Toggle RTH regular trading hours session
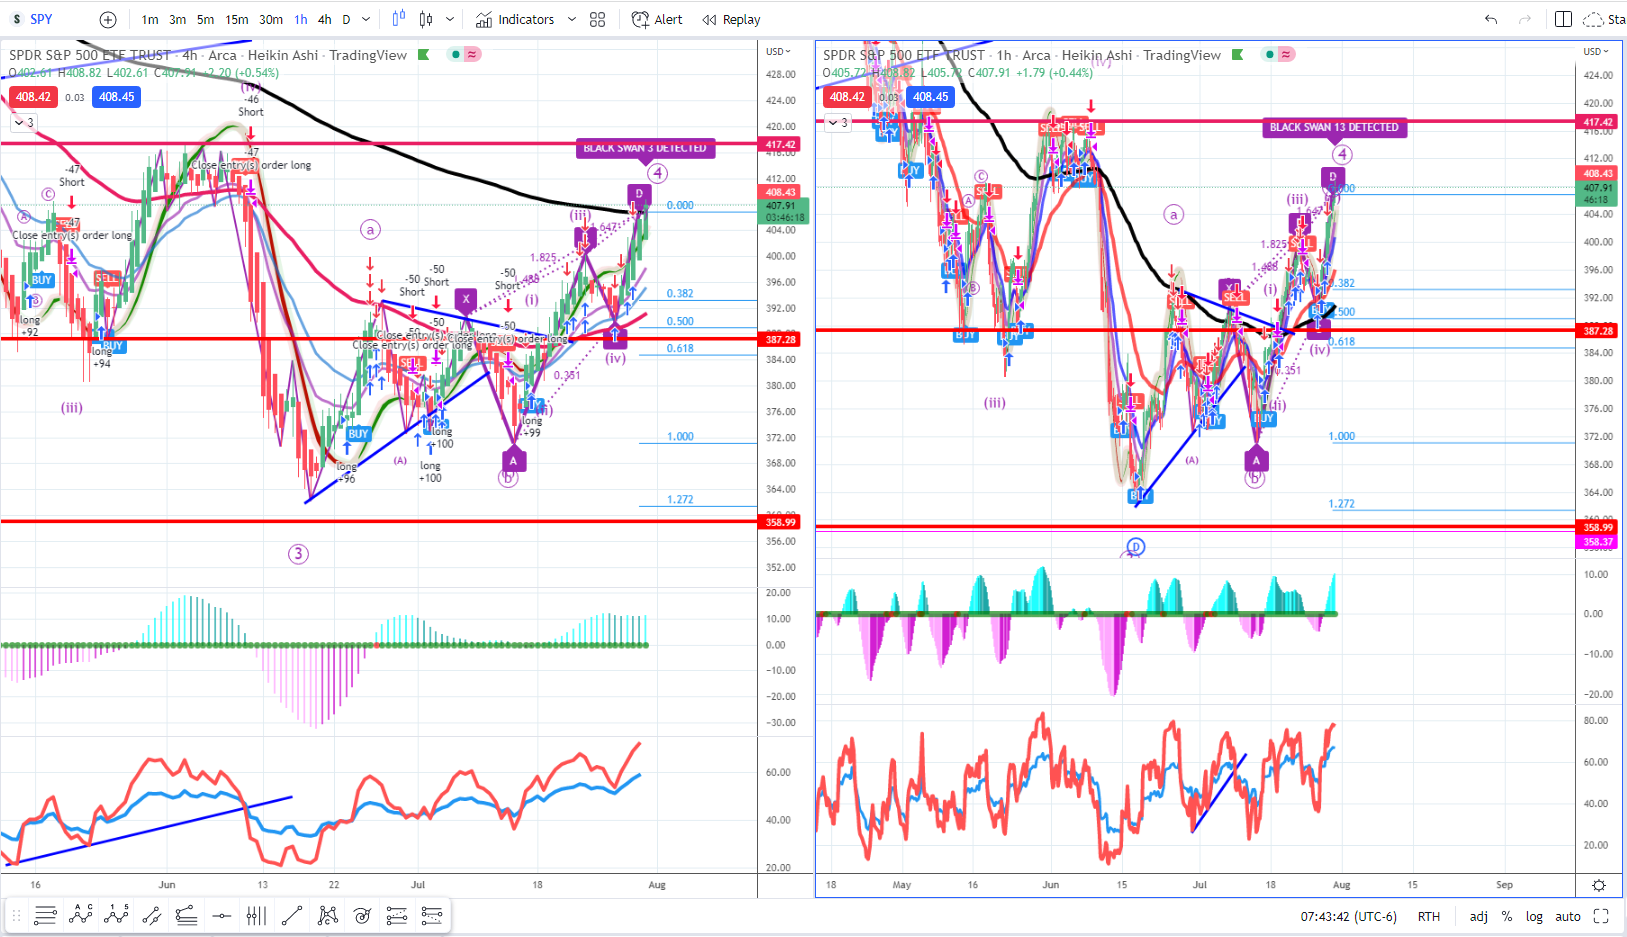1627x937 pixels. [1429, 916]
